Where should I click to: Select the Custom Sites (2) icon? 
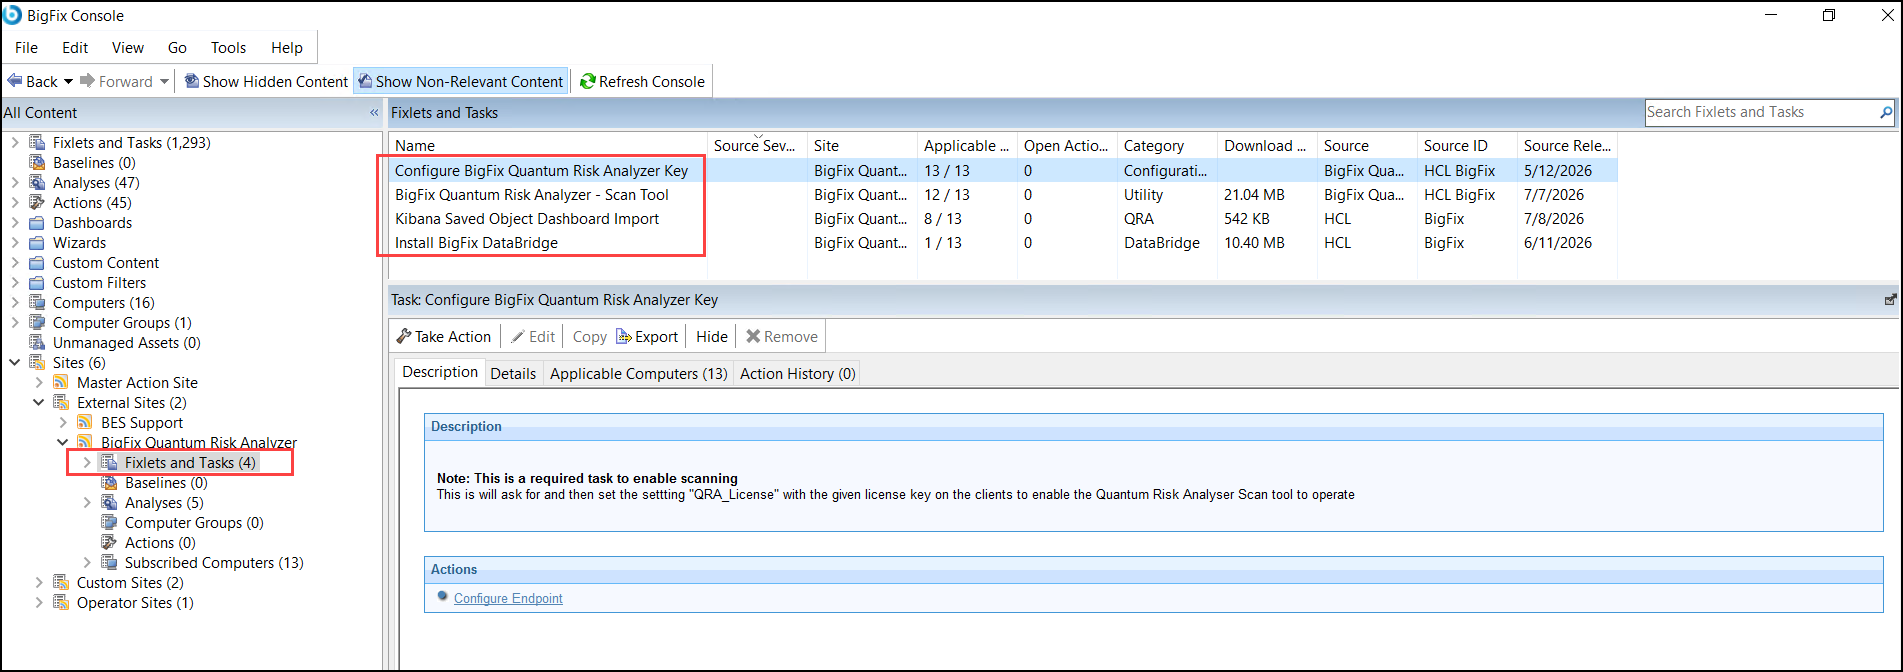pos(61,582)
